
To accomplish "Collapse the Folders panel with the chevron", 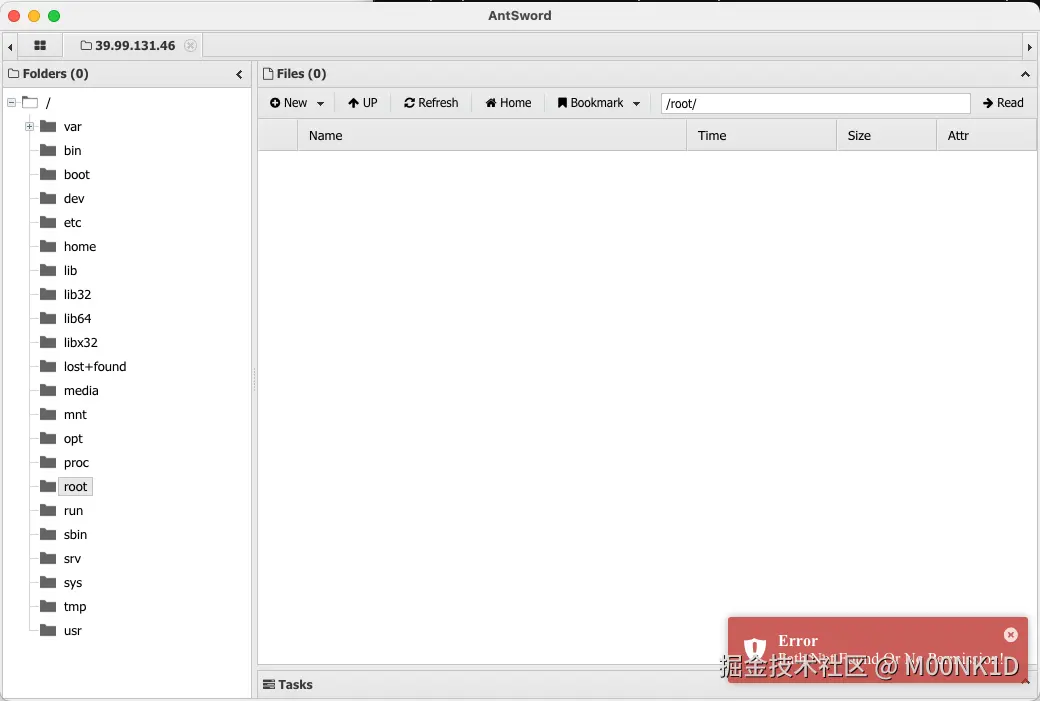I will pos(239,74).
